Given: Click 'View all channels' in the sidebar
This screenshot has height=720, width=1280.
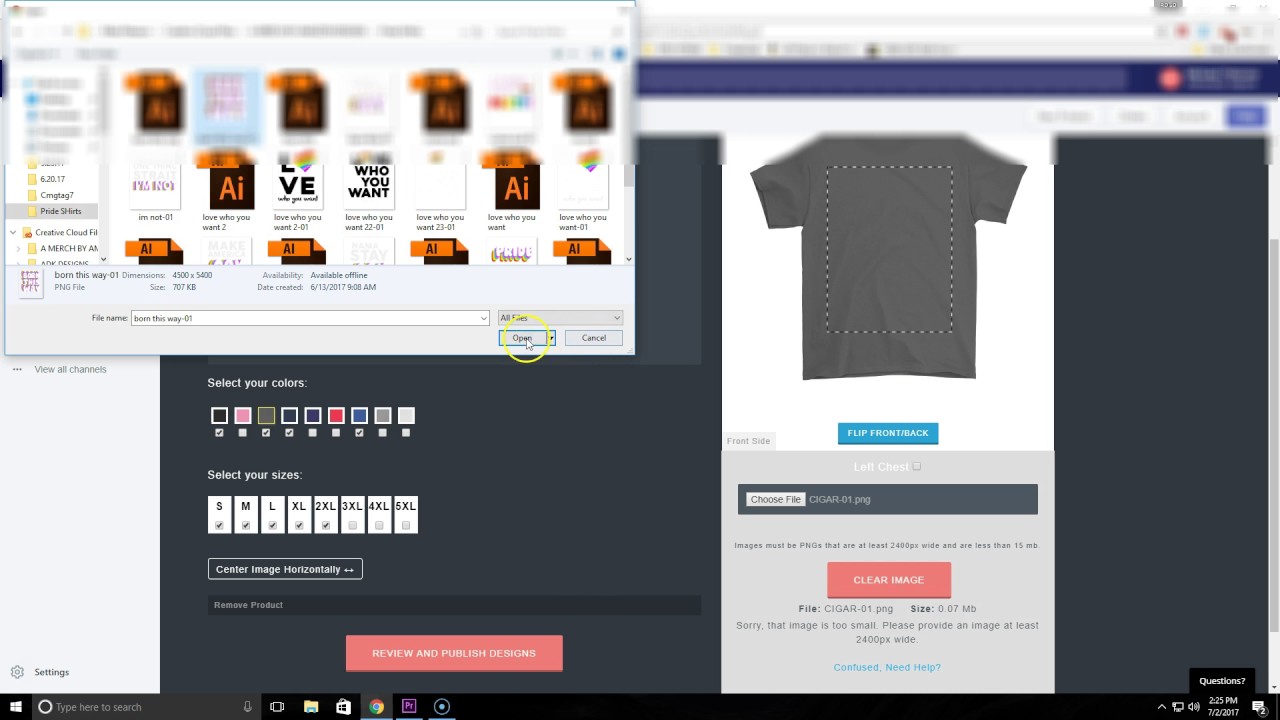Looking at the screenshot, I should coord(70,369).
